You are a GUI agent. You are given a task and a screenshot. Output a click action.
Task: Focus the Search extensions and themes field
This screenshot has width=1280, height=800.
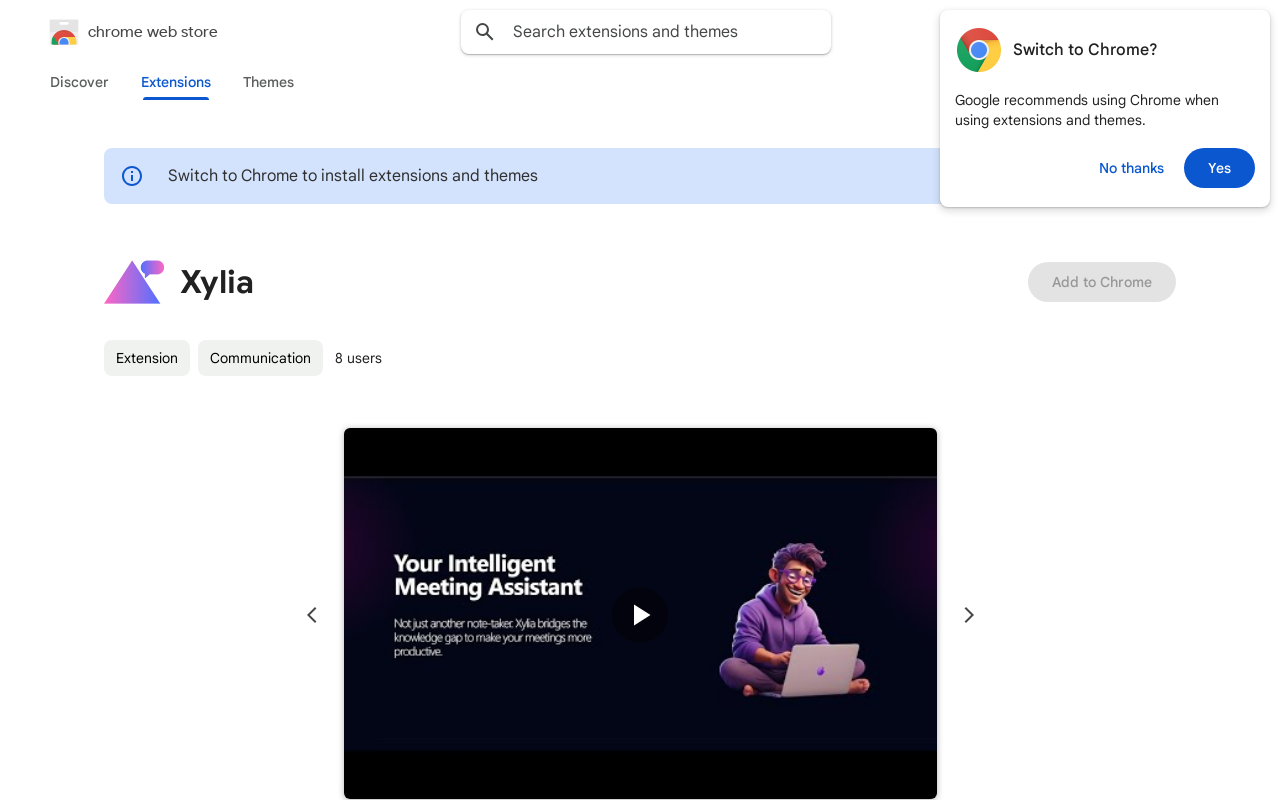coord(660,32)
